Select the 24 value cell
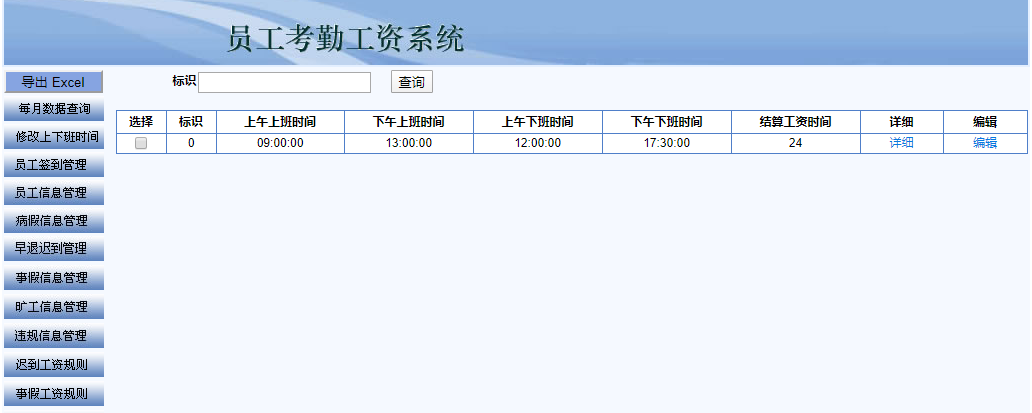1032x413 pixels. click(796, 143)
